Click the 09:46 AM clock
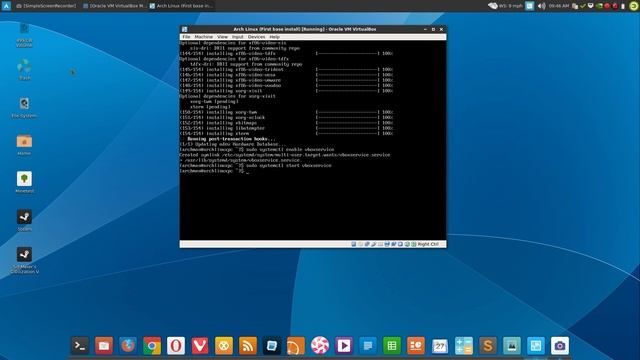The width and height of the screenshot is (640, 360). pyautogui.click(x=558, y=6)
